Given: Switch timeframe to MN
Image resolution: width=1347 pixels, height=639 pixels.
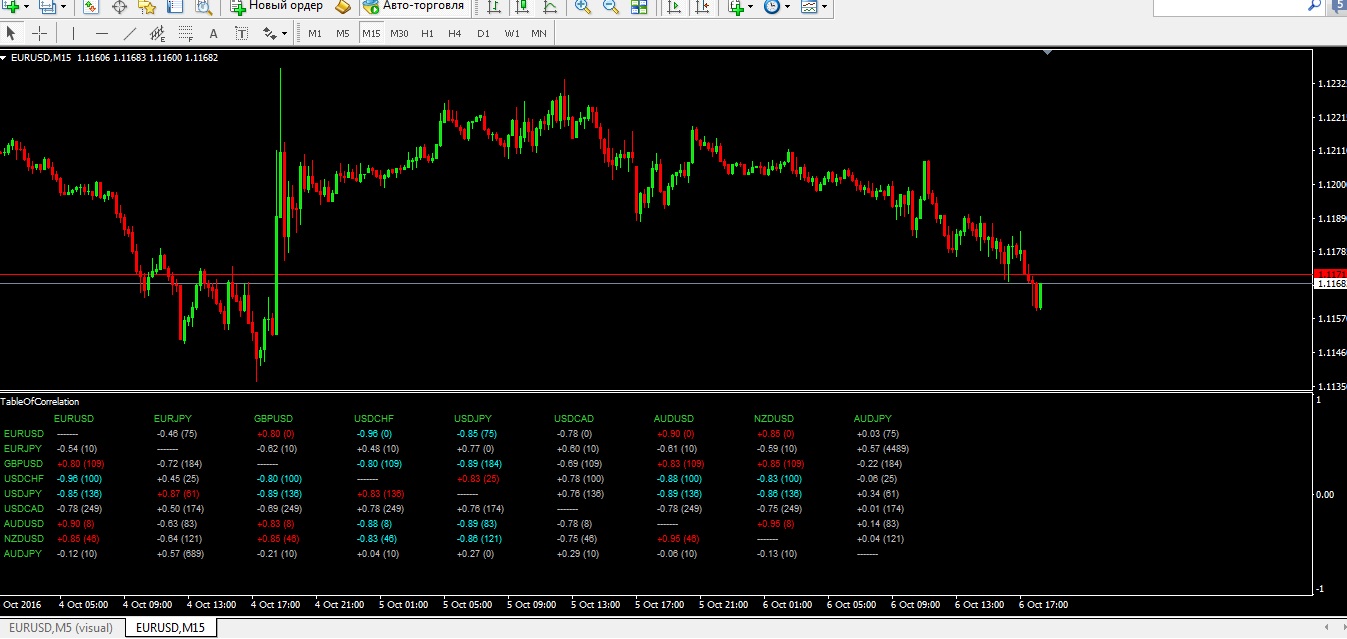Looking at the screenshot, I should click(x=539, y=33).
